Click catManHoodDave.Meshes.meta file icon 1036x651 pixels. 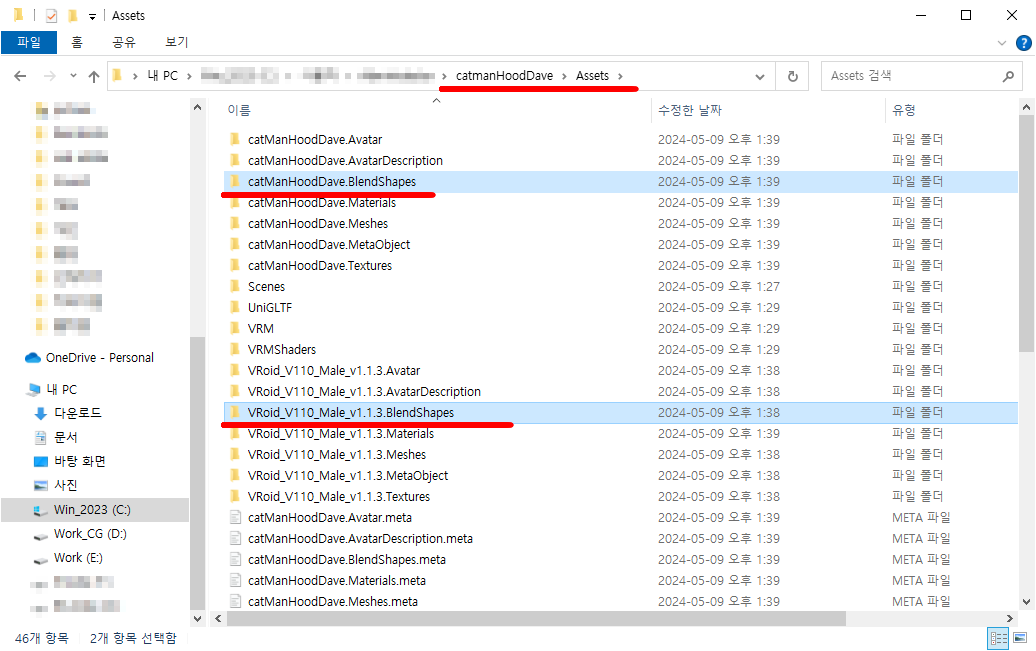tap(235, 601)
